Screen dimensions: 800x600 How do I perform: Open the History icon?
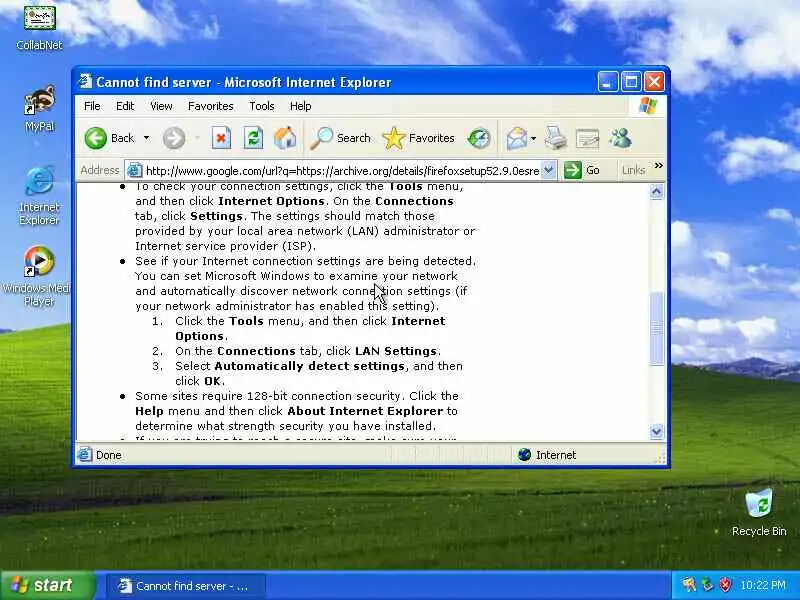click(479, 138)
